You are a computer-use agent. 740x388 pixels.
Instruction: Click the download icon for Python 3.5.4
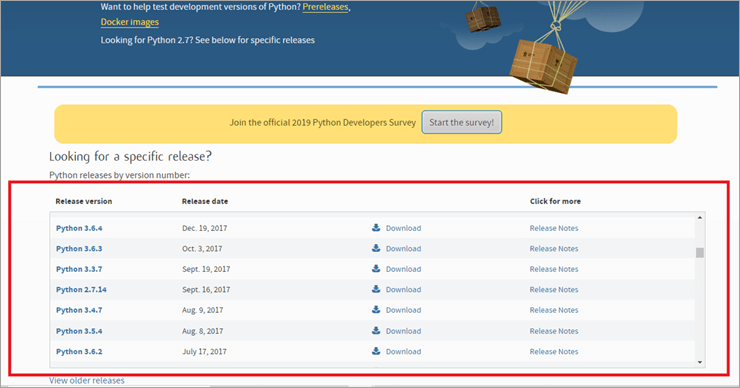pos(376,330)
